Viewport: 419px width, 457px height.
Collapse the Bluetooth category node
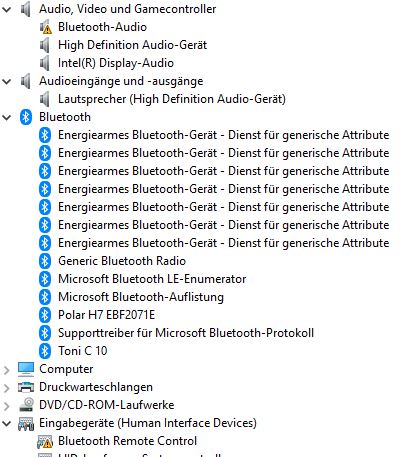point(7,117)
